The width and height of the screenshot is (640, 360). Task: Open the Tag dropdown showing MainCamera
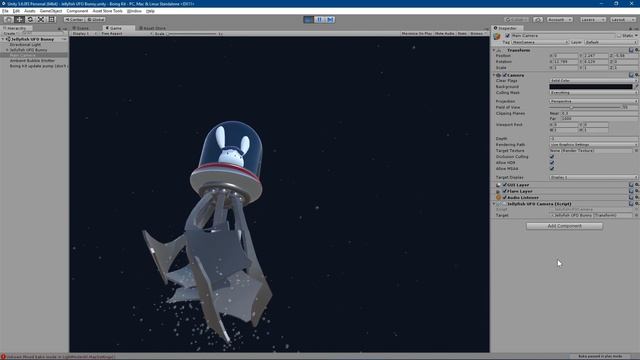tap(540, 42)
